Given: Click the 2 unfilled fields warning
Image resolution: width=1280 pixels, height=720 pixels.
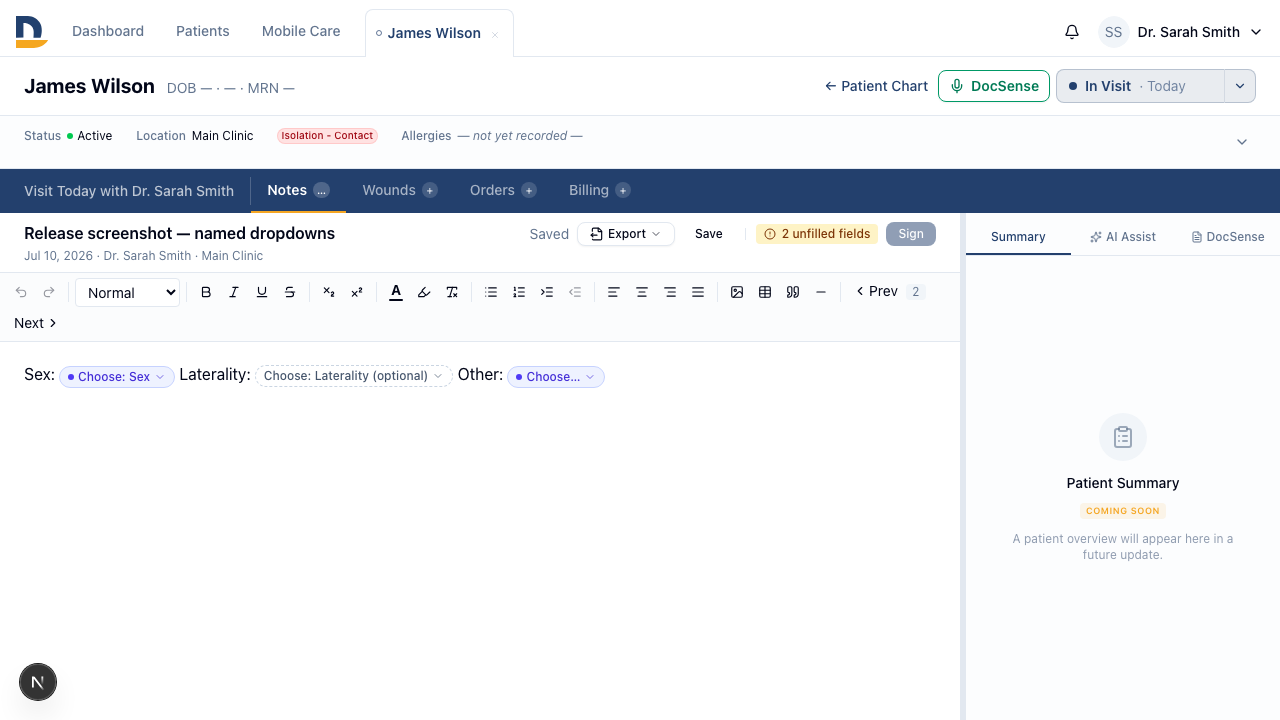Looking at the screenshot, I should click(x=817, y=234).
